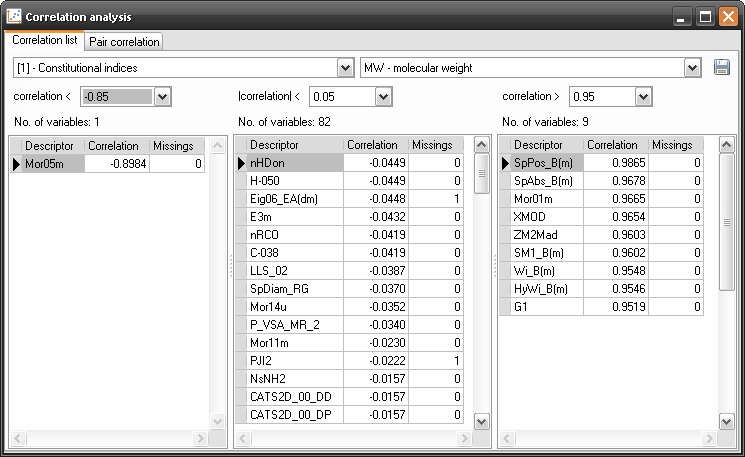Select the nHDon descriptor row
Viewport: 745px width, 457px height.
click(x=349, y=163)
